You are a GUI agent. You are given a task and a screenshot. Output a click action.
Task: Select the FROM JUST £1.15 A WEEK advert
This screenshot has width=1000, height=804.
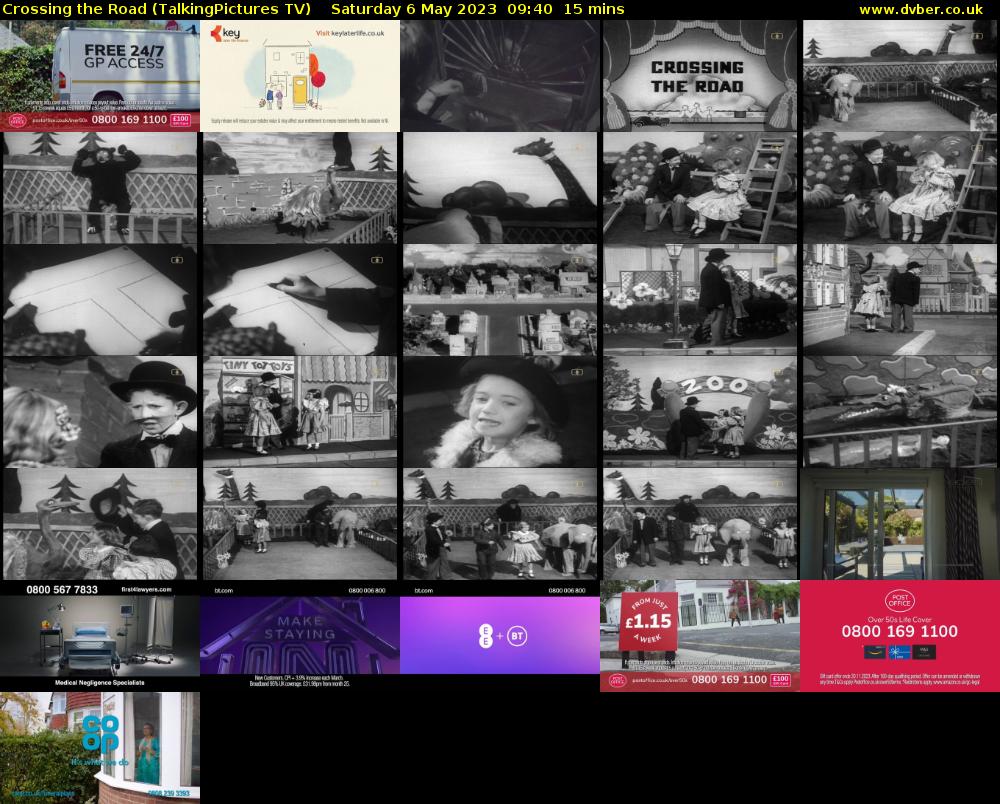[x=700, y=636]
